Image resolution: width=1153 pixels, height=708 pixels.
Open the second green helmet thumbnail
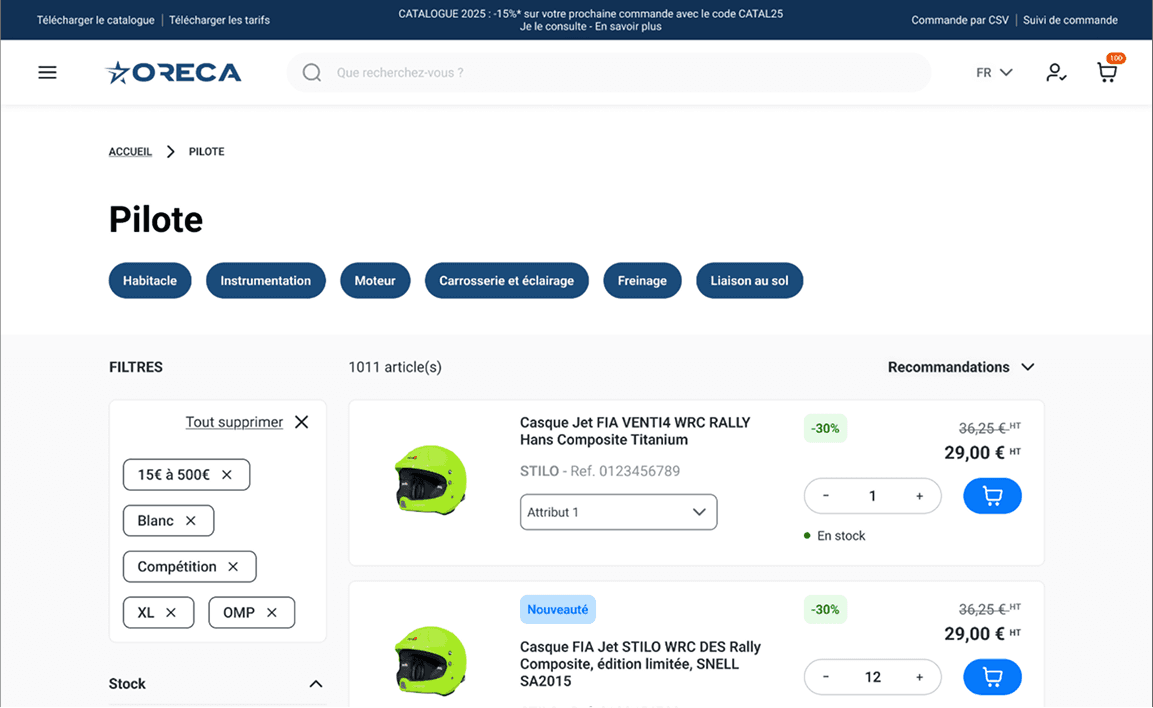pyautogui.click(x=430, y=660)
